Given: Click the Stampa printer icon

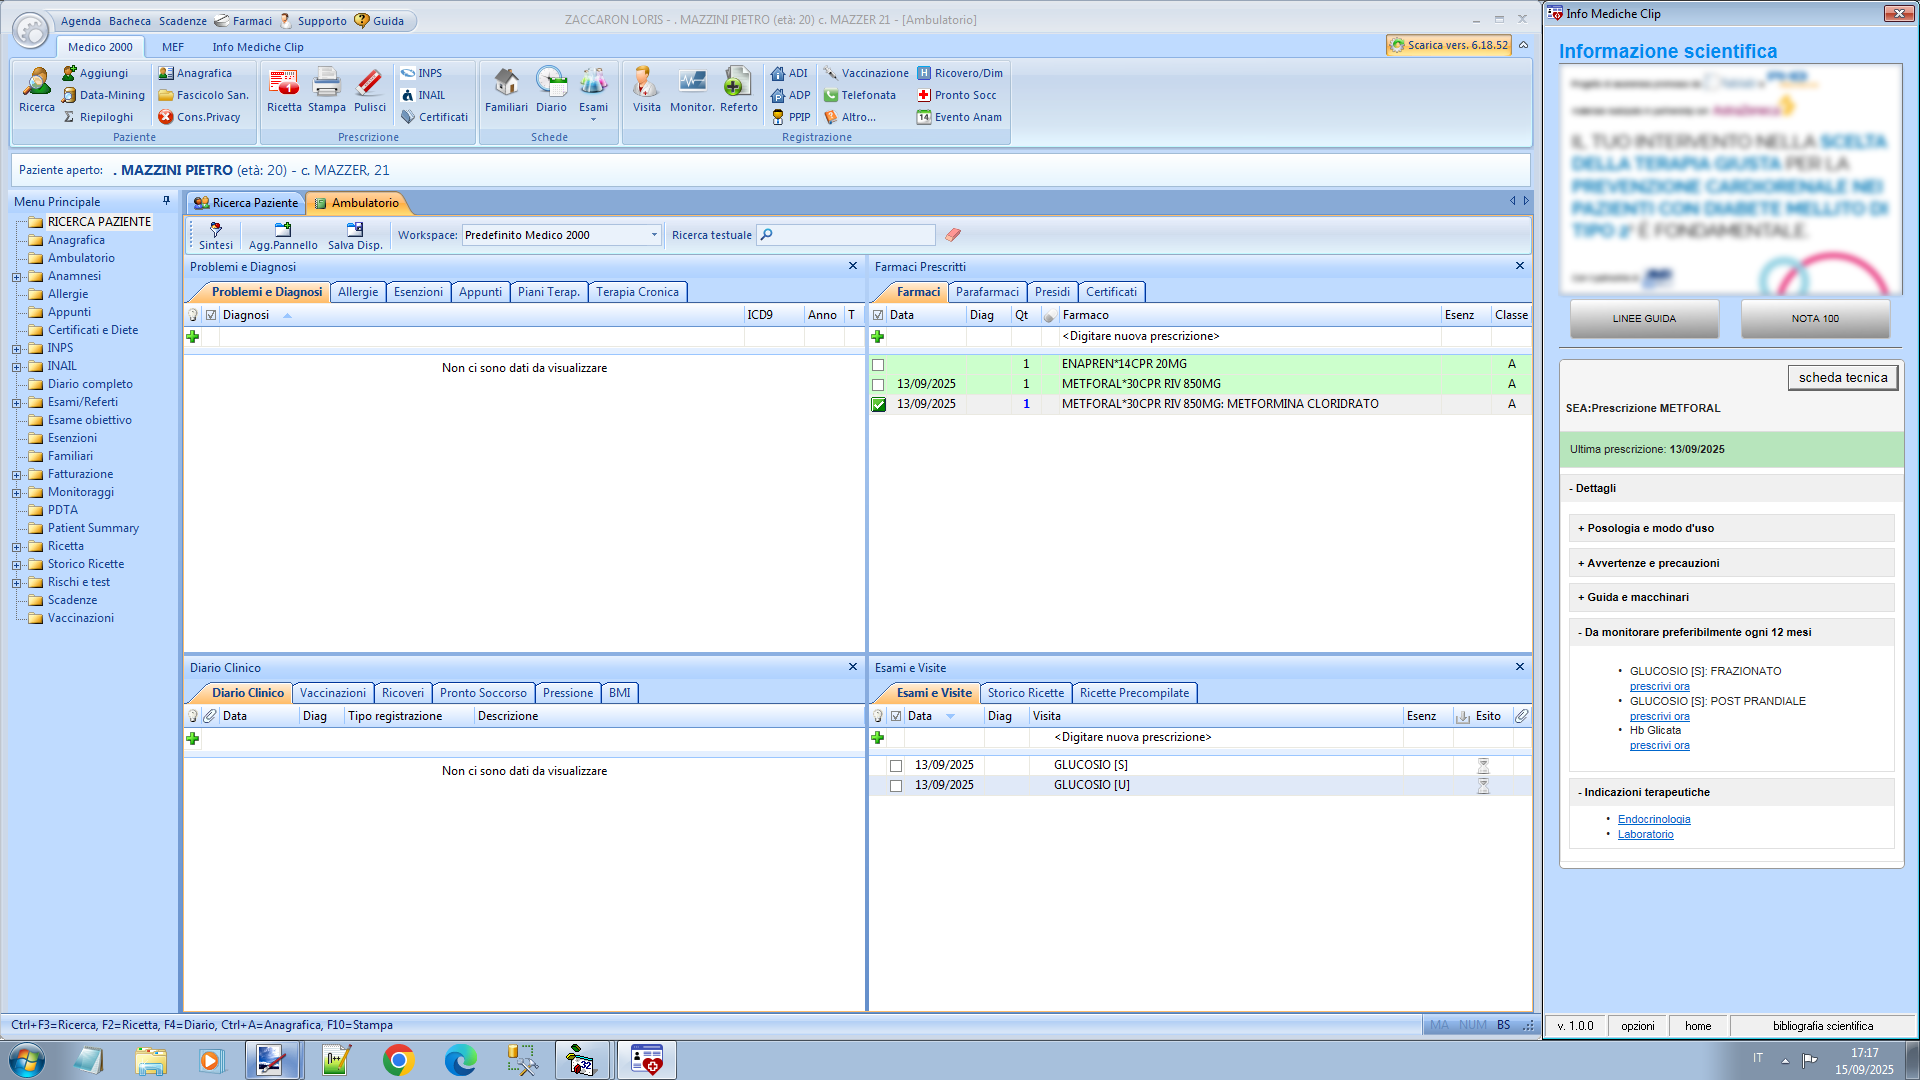Looking at the screenshot, I should [x=327, y=90].
